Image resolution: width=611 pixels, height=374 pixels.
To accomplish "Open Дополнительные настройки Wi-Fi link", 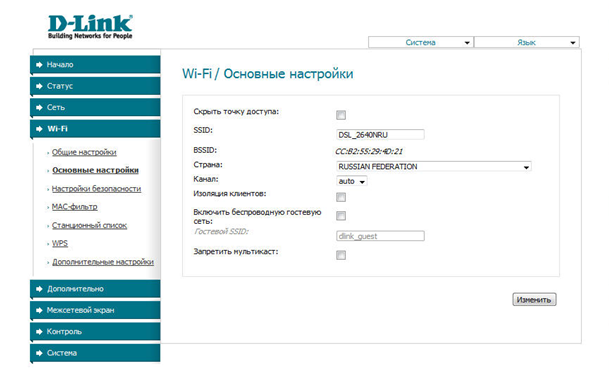I will point(103,262).
